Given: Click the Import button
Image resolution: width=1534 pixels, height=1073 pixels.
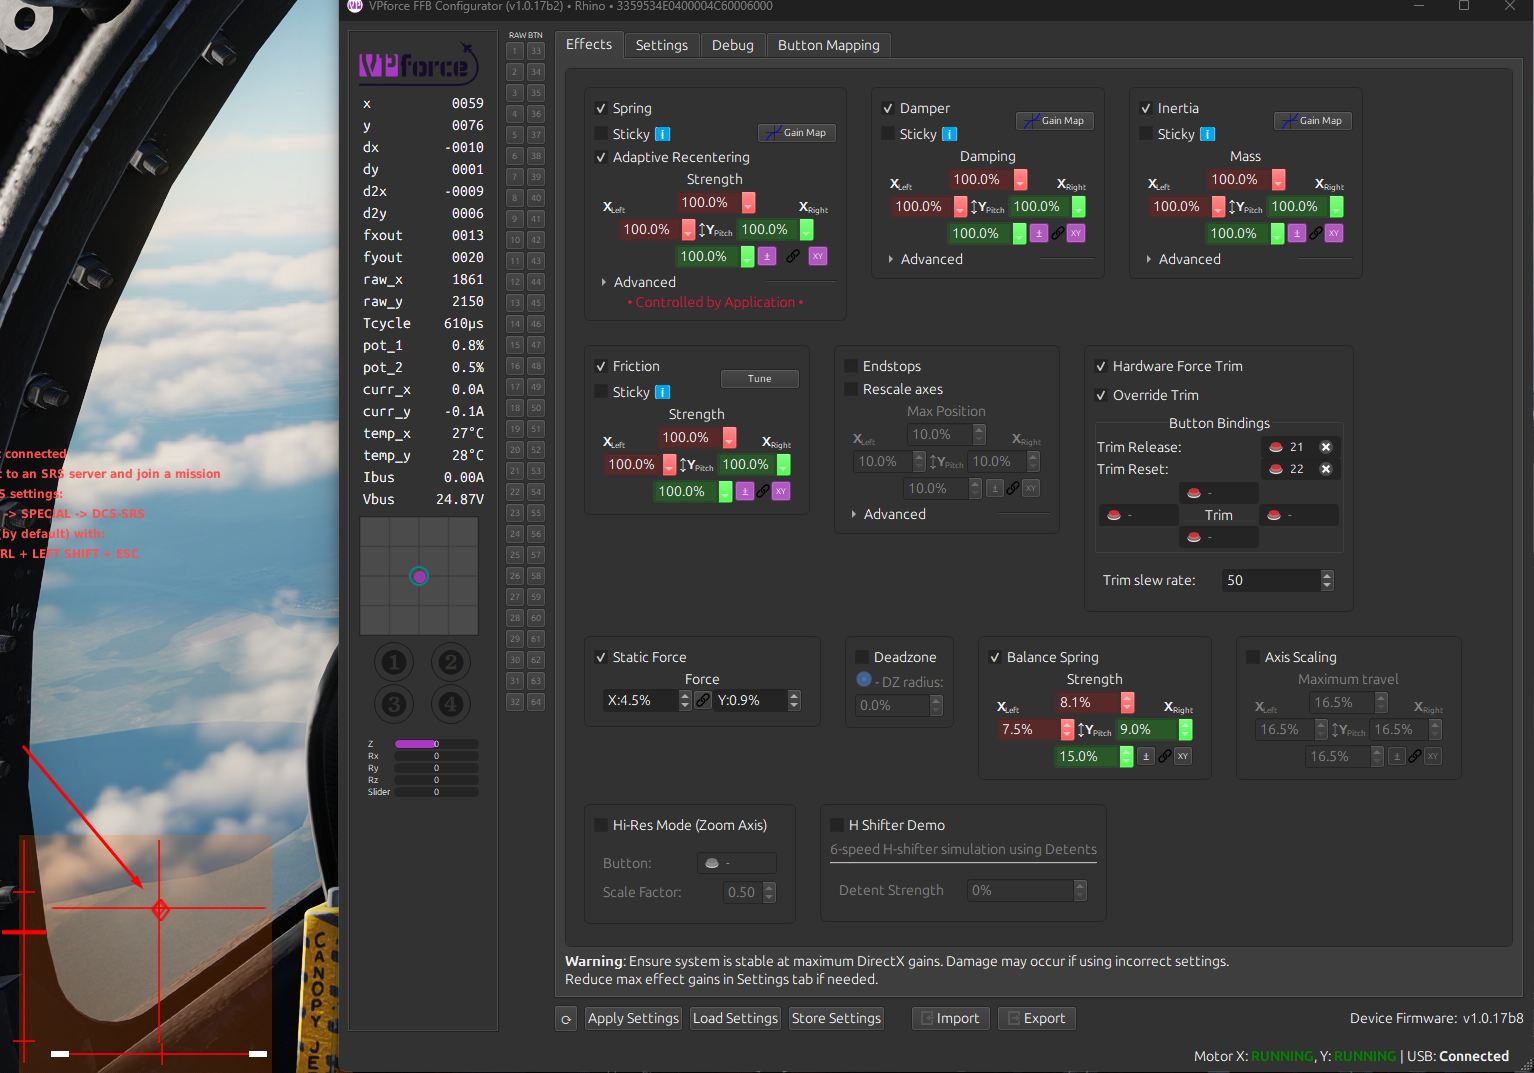Looking at the screenshot, I should 950,1019.
